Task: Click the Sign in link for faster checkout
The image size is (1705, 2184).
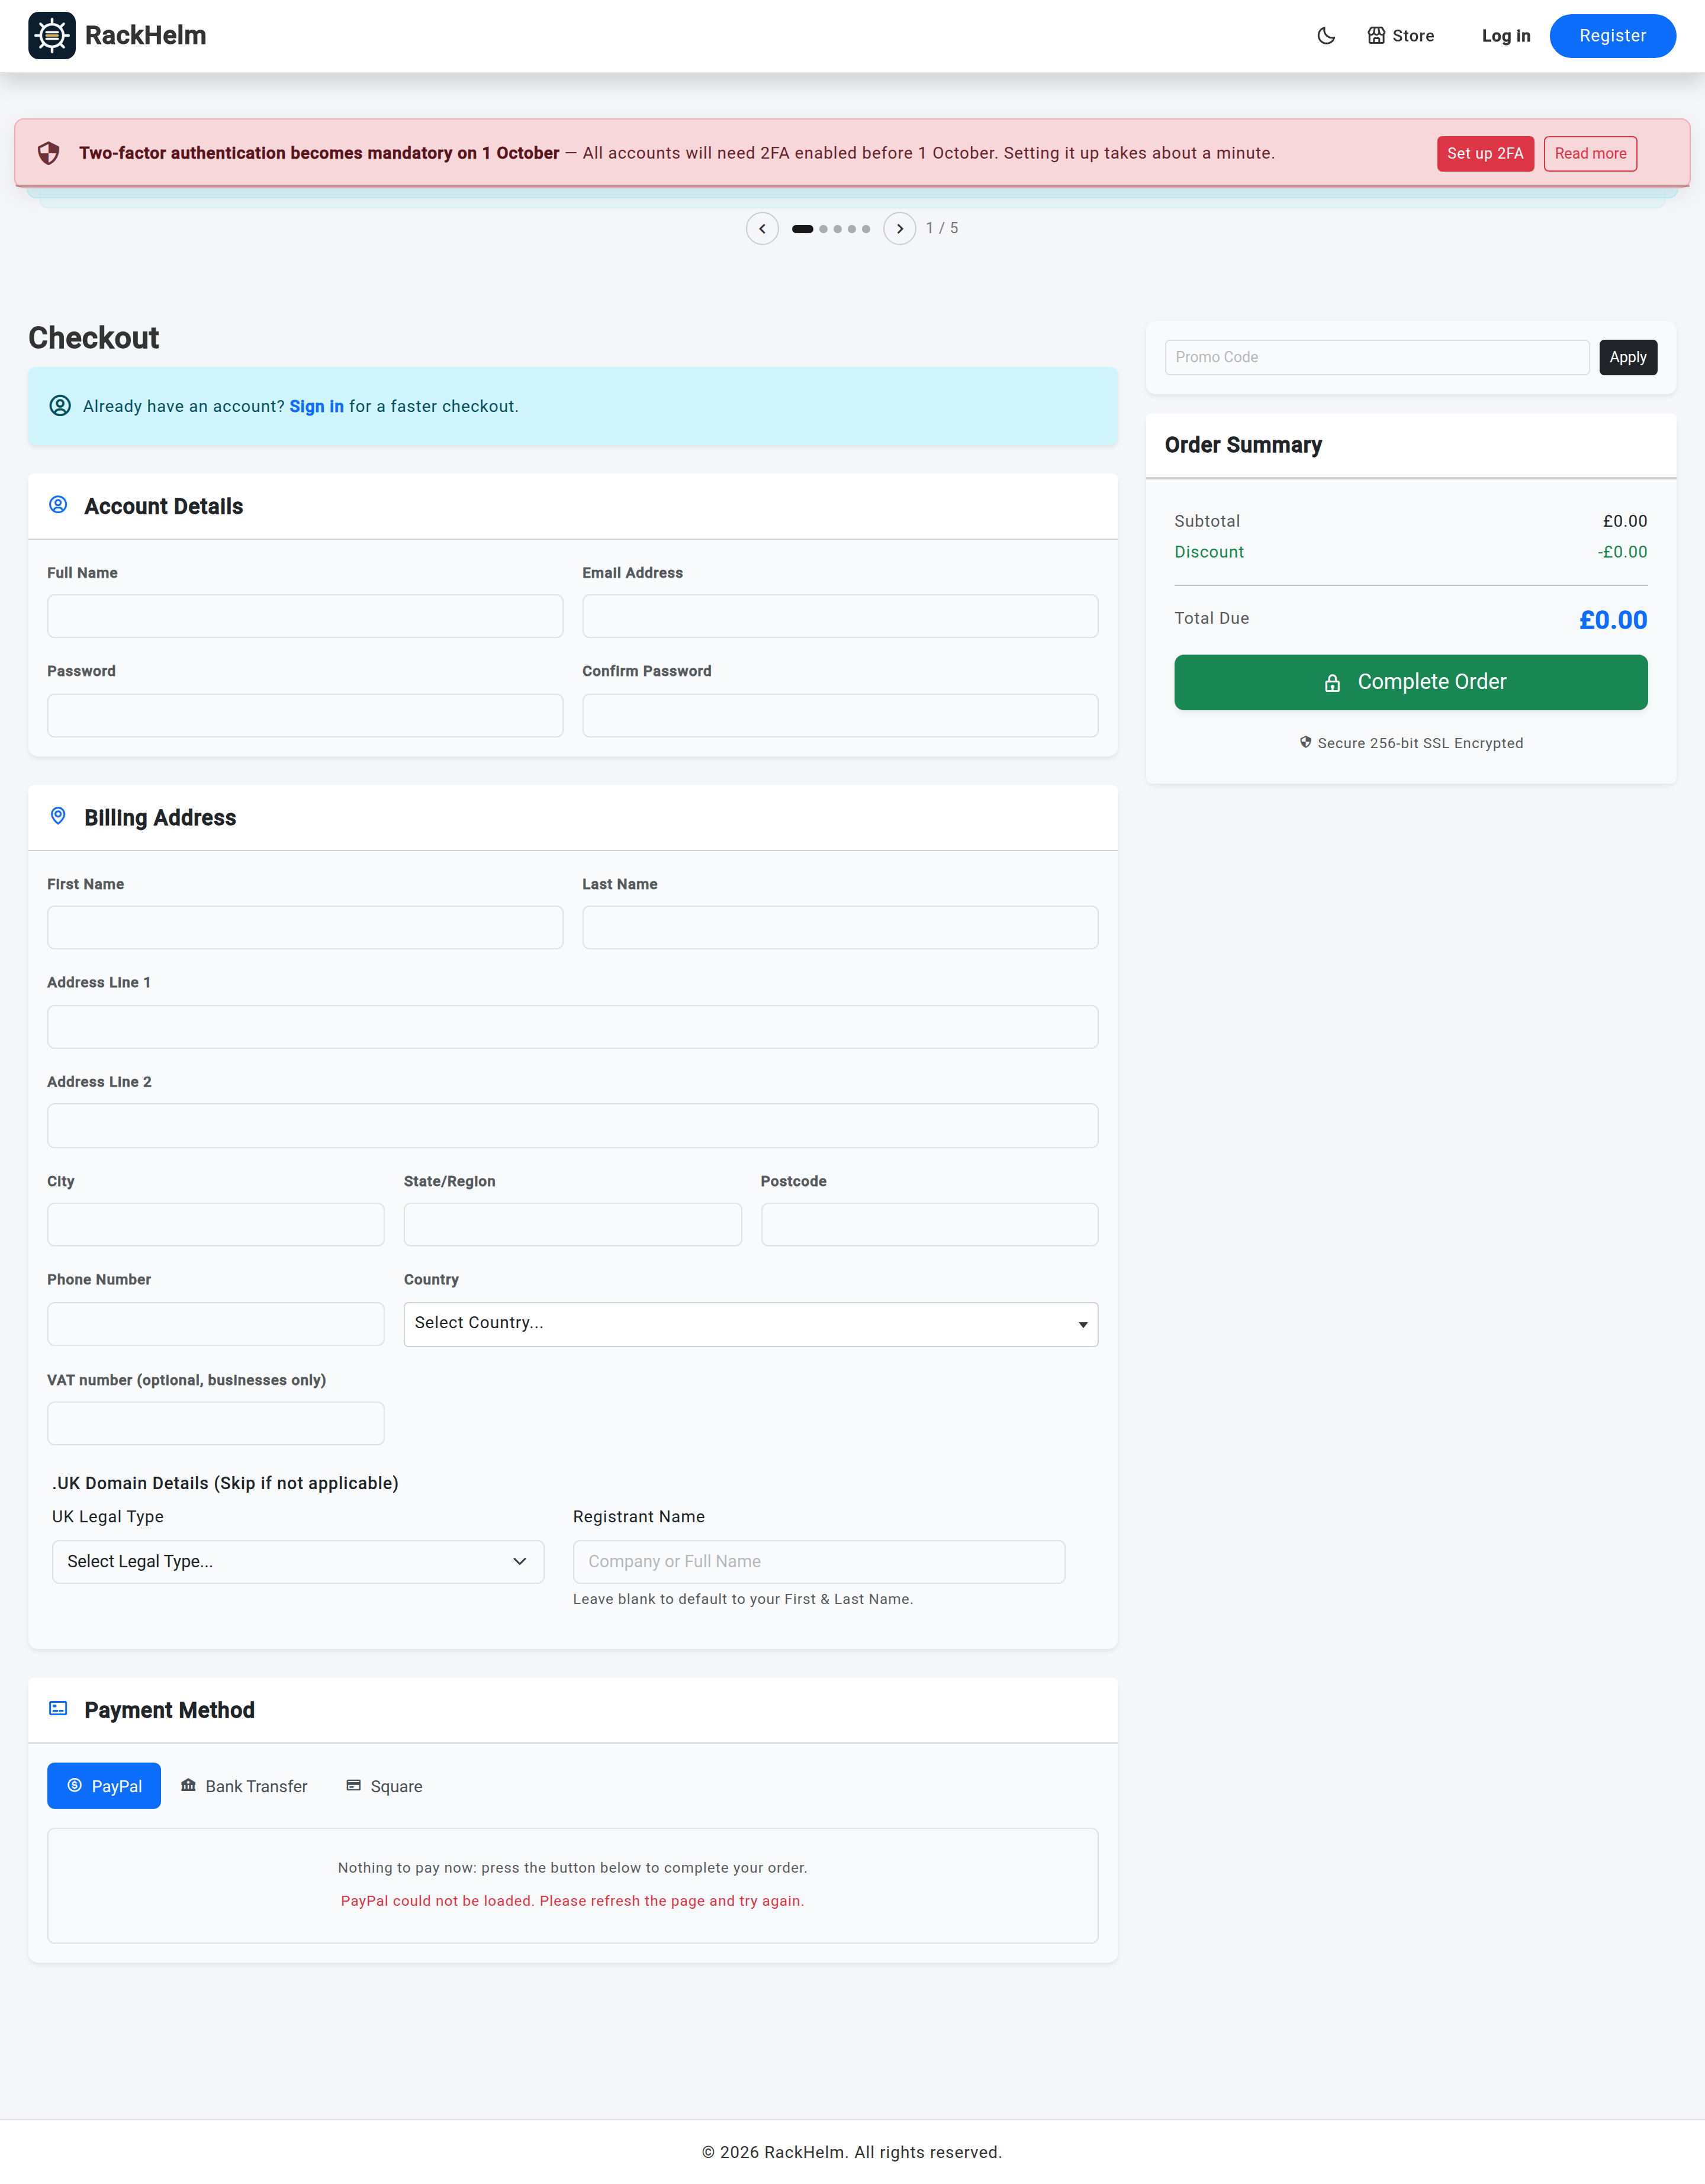Action: tap(316, 406)
